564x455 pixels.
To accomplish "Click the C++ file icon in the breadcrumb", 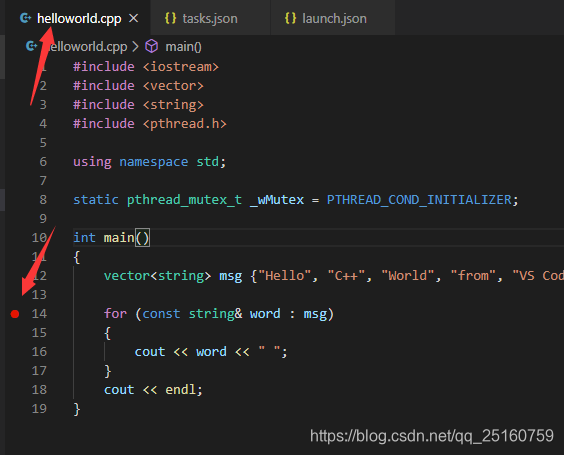I will click(x=32, y=46).
